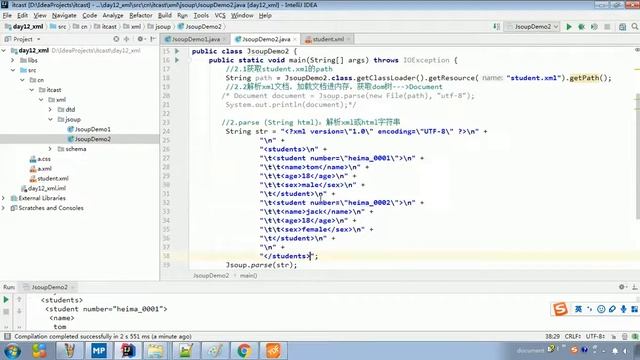The width and height of the screenshot is (640, 360).
Task: Hide the Project tool window icon
Action: click(x=153, y=39)
